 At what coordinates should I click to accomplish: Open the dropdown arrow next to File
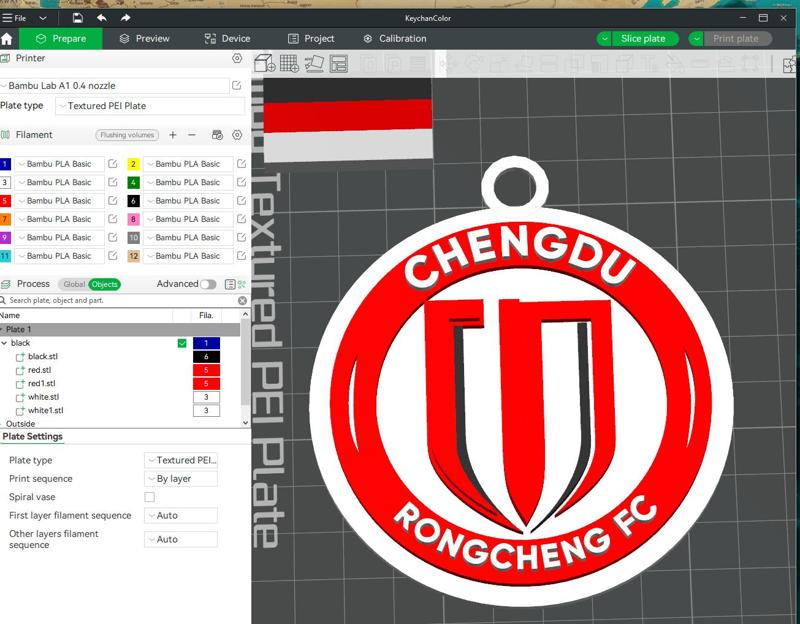pyautogui.click(x=43, y=18)
